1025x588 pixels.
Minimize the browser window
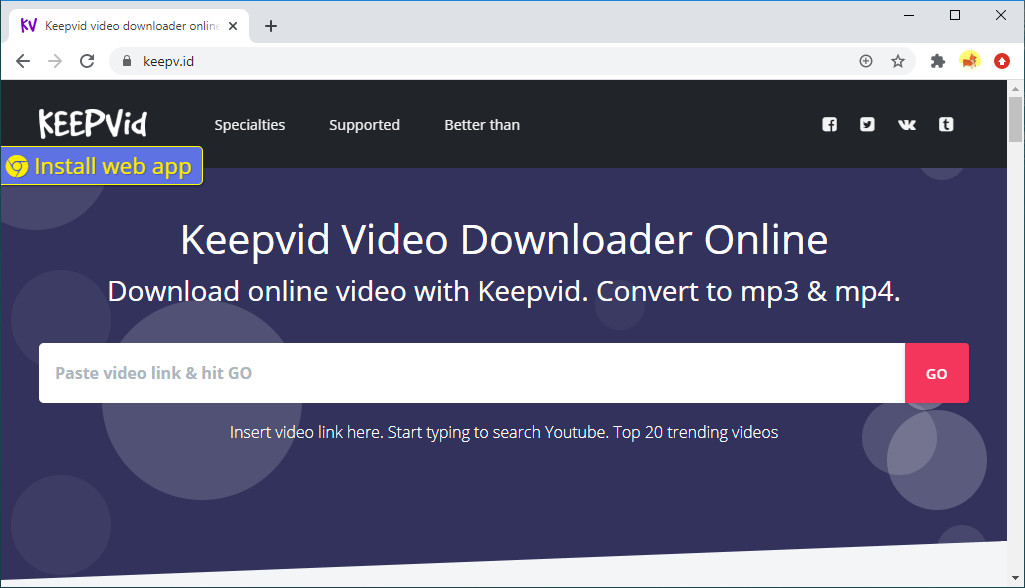909,15
